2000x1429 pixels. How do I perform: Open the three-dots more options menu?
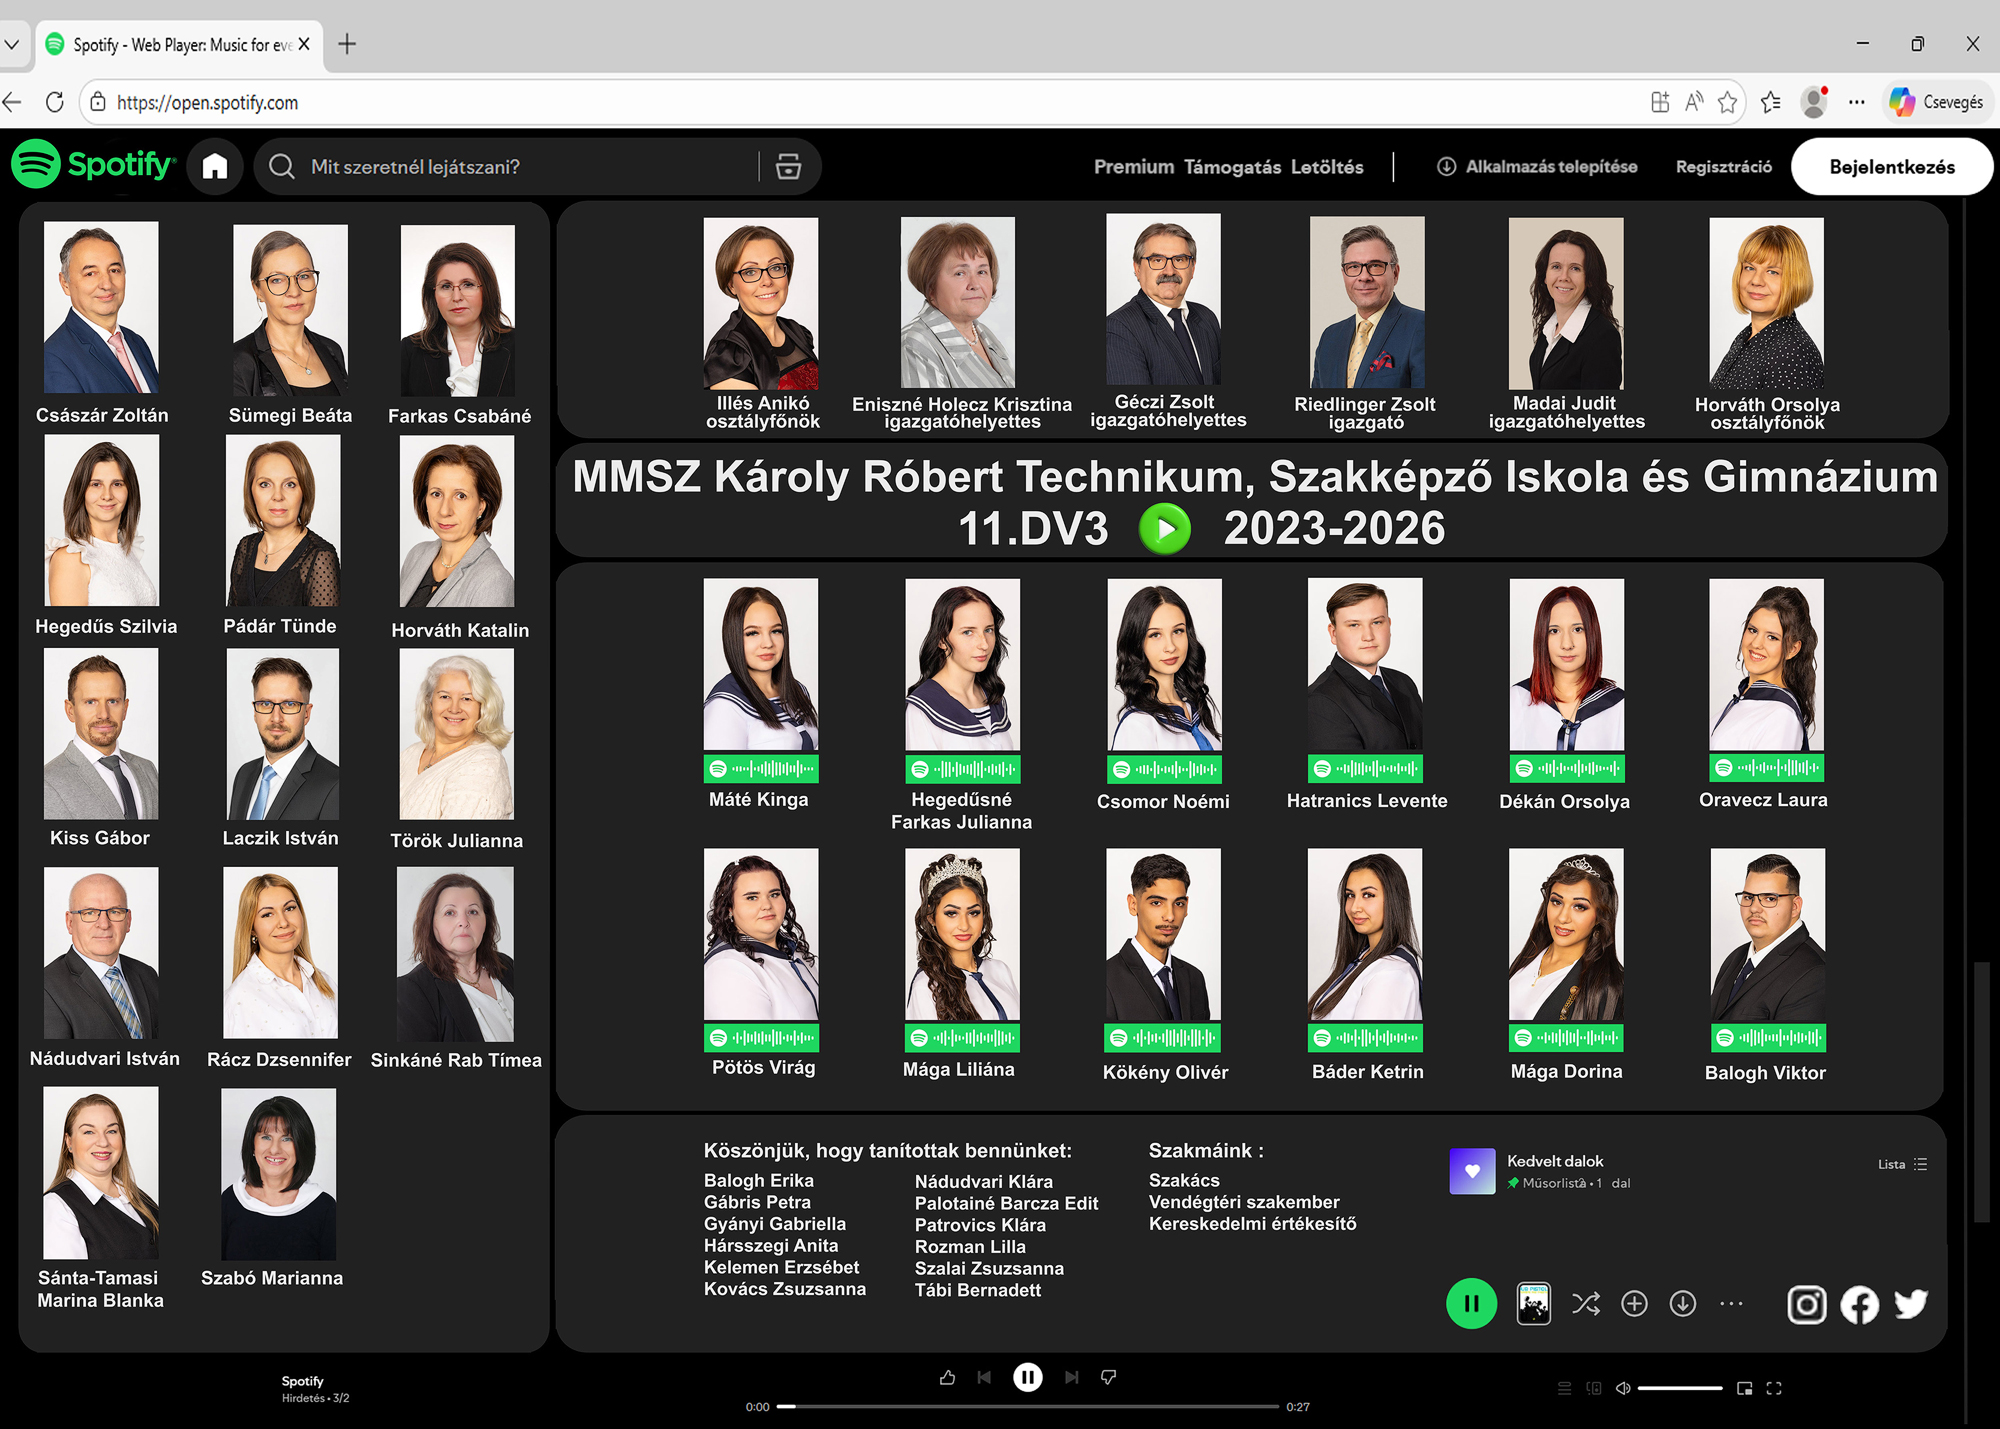[1731, 1304]
